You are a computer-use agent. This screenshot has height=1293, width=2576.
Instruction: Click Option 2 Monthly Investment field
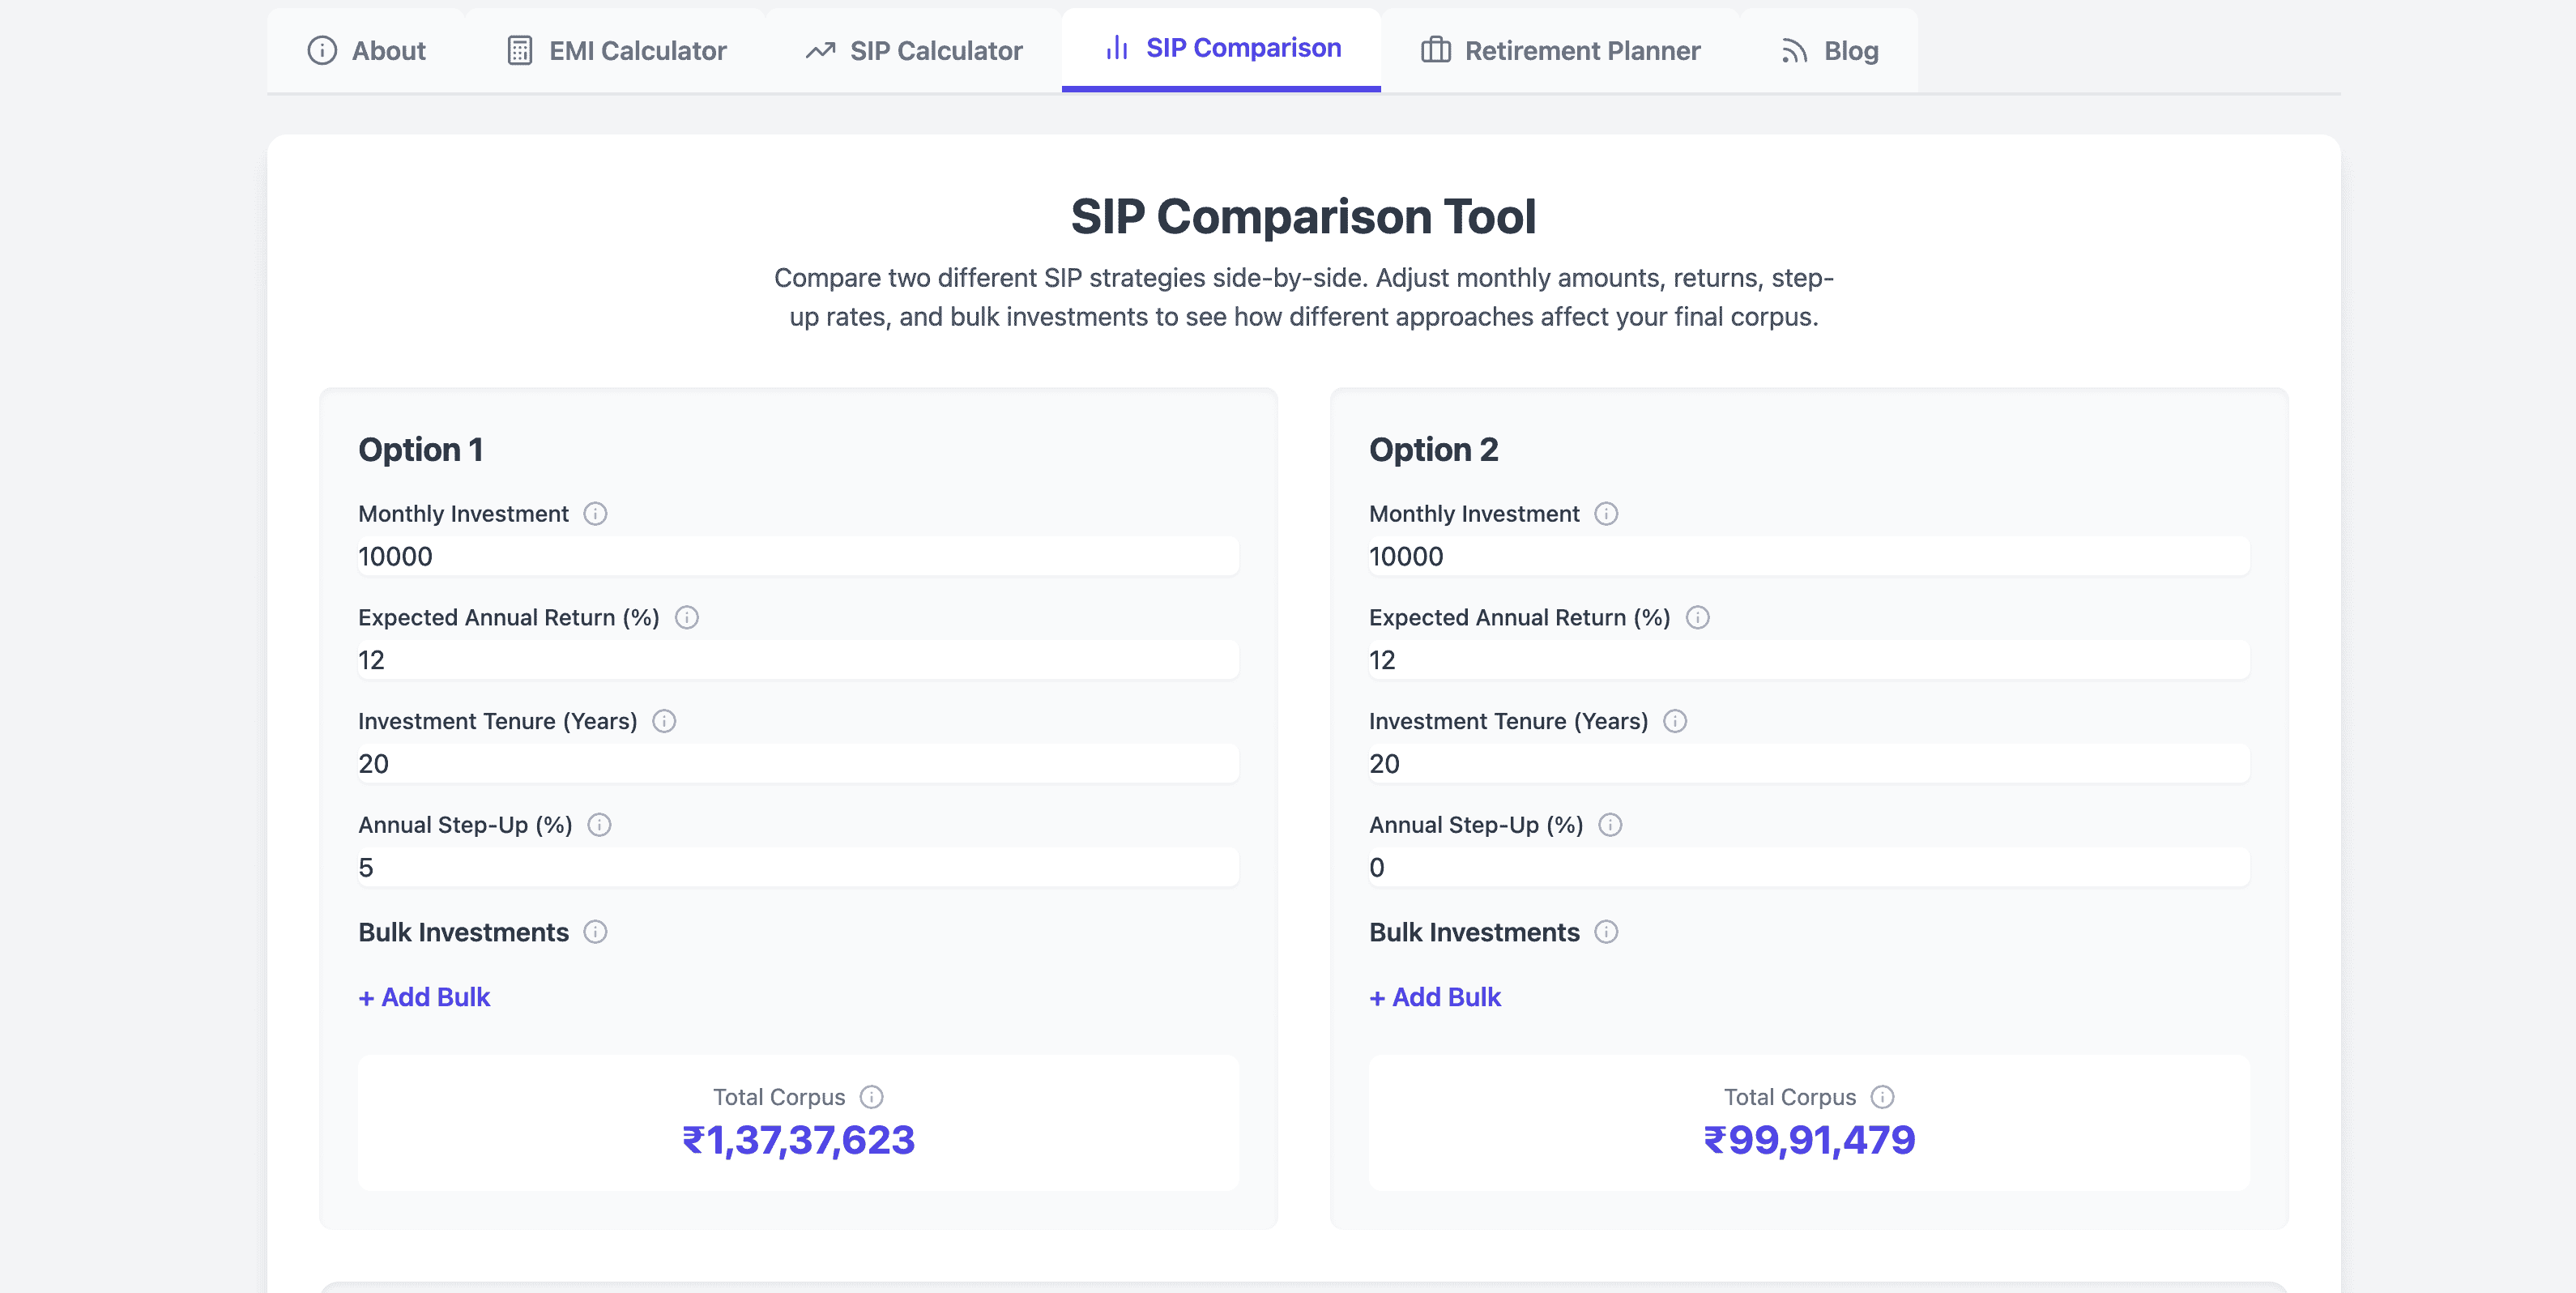click(x=1809, y=557)
